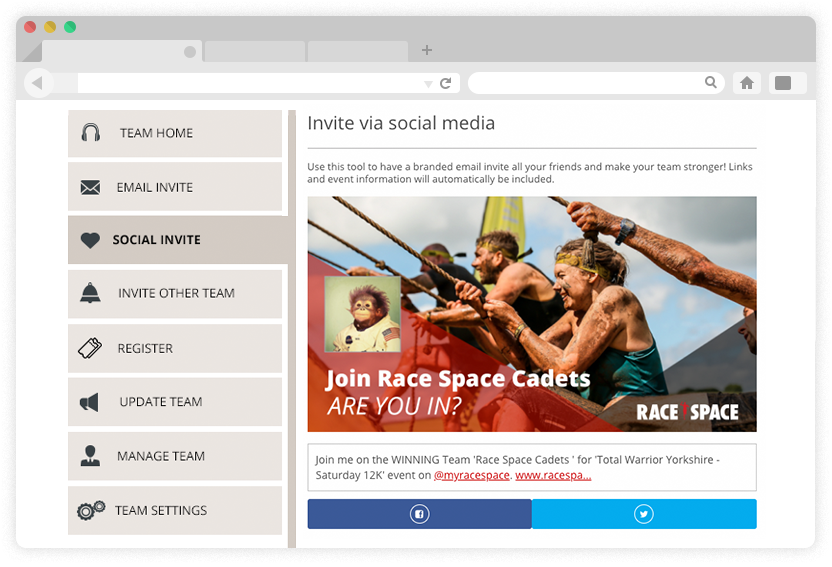832x567 pixels.
Task: Open Team Settings
Action: 175,511
